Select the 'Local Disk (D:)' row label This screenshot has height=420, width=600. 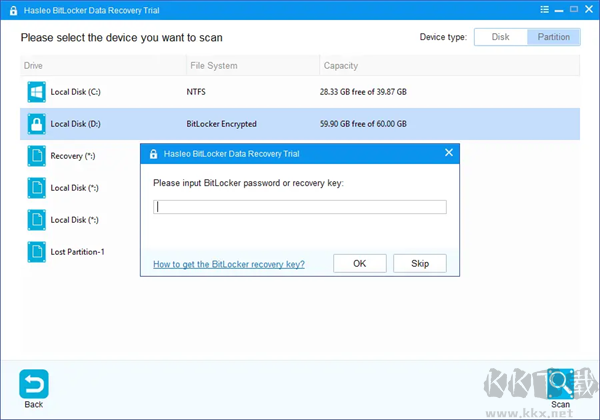(x=75, y=124)
